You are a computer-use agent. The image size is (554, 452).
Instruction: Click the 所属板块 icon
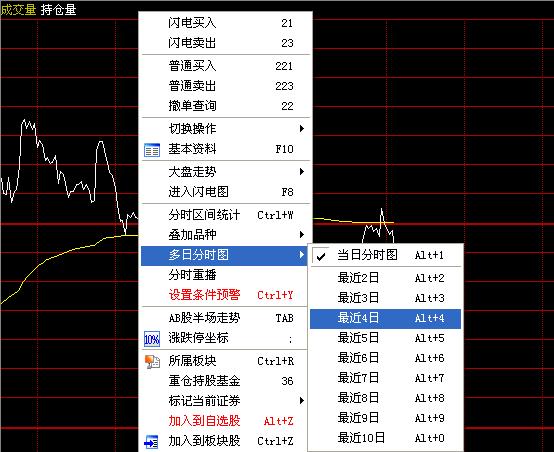point(152,362)
